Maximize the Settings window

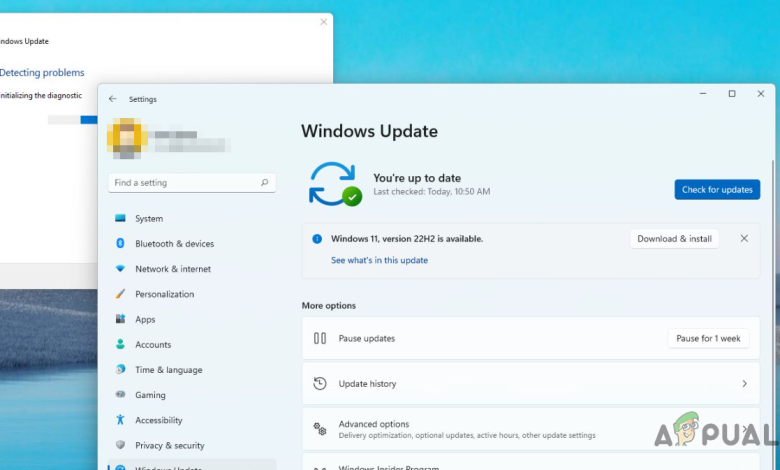coord(732,94)
